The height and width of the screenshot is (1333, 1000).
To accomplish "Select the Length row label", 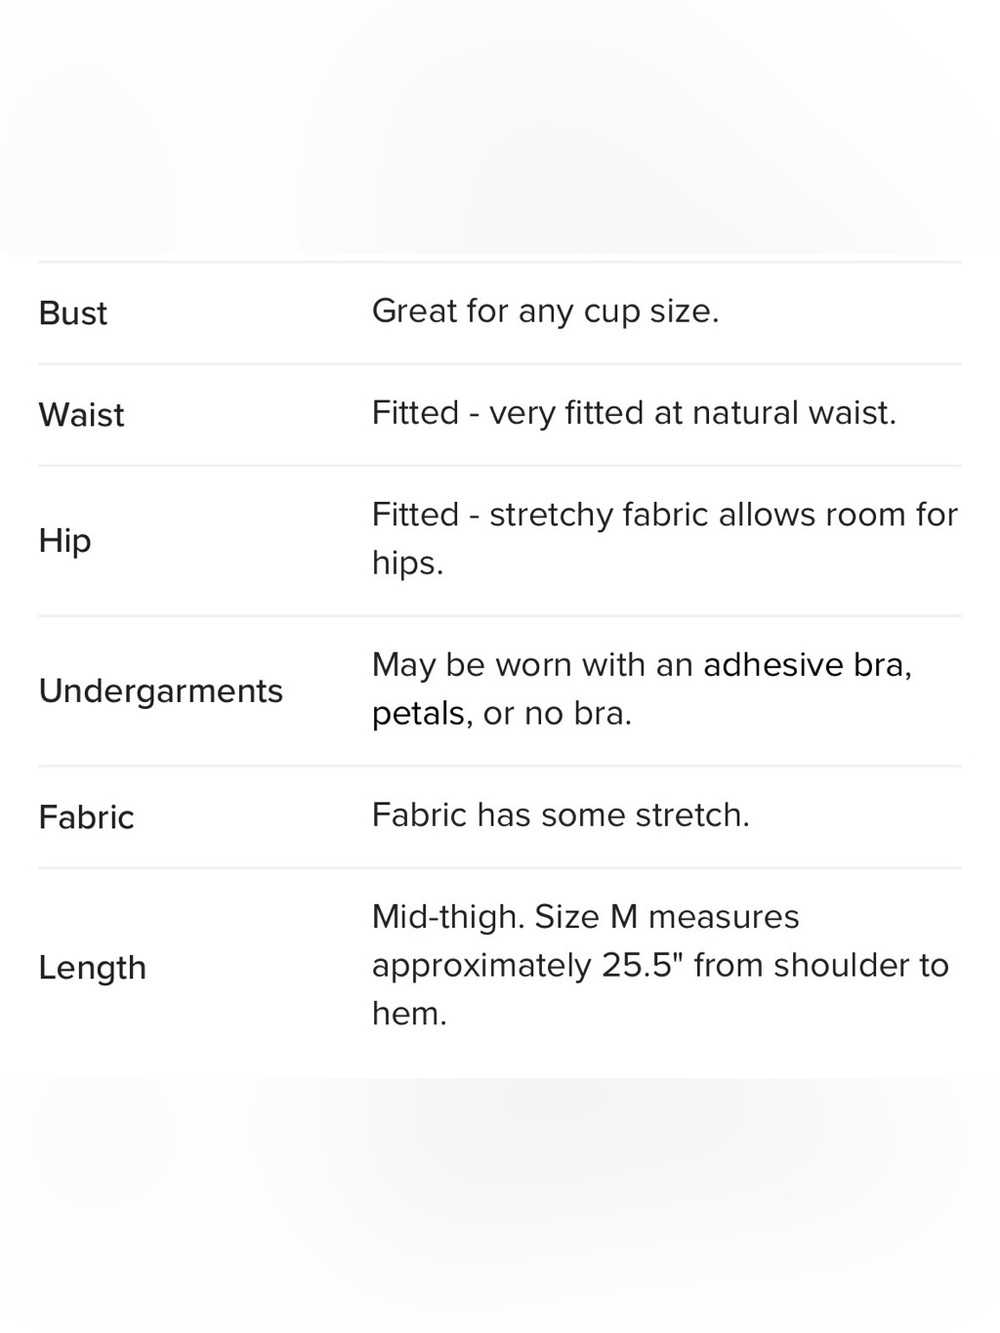I will 92,967.
